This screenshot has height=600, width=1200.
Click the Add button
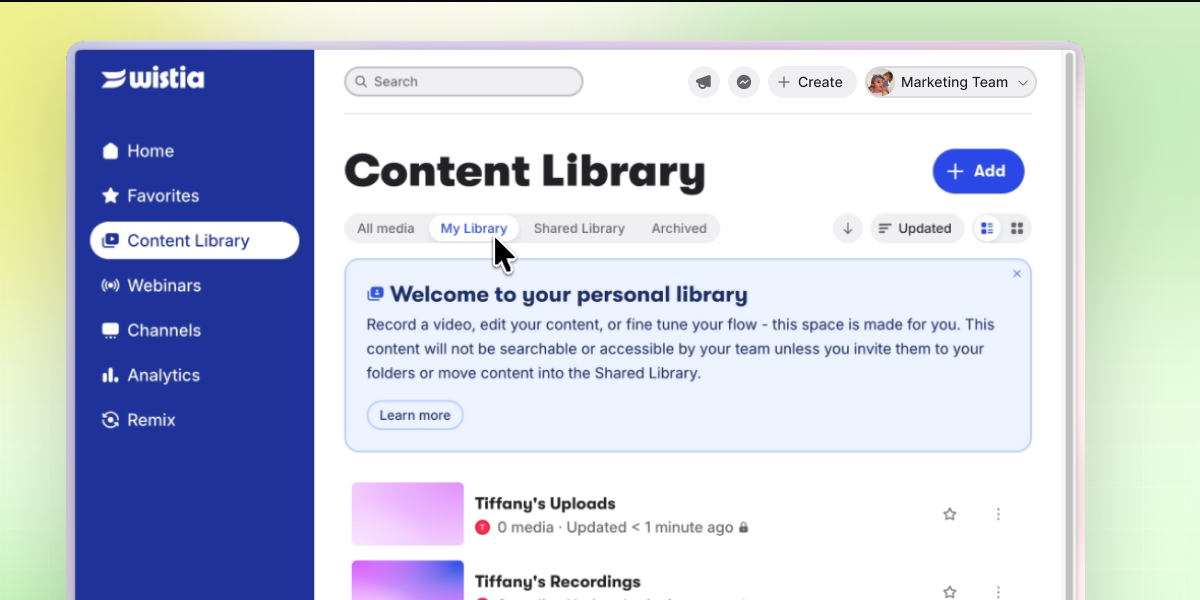click(x=978, y=171)
